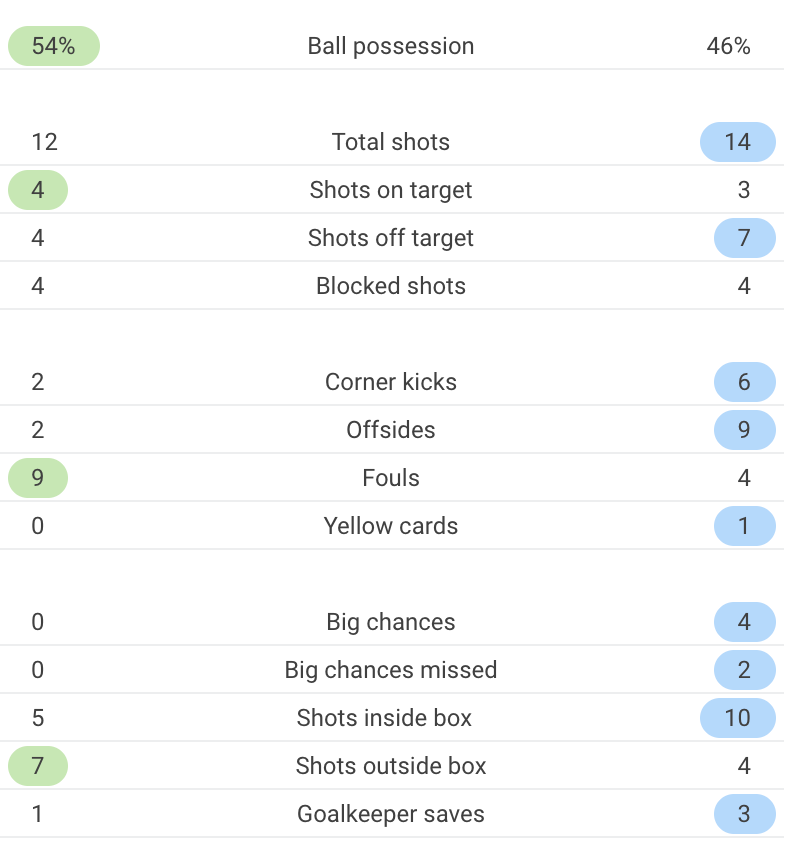Select the 54% ball possession badge
This screenshot has width=786, height=856.
pos(53,46)
